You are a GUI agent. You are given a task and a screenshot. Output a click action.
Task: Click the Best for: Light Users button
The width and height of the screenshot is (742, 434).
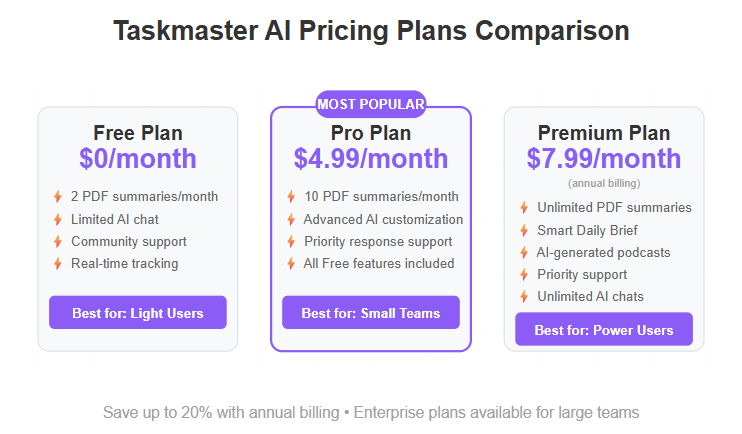click(138, 313)
